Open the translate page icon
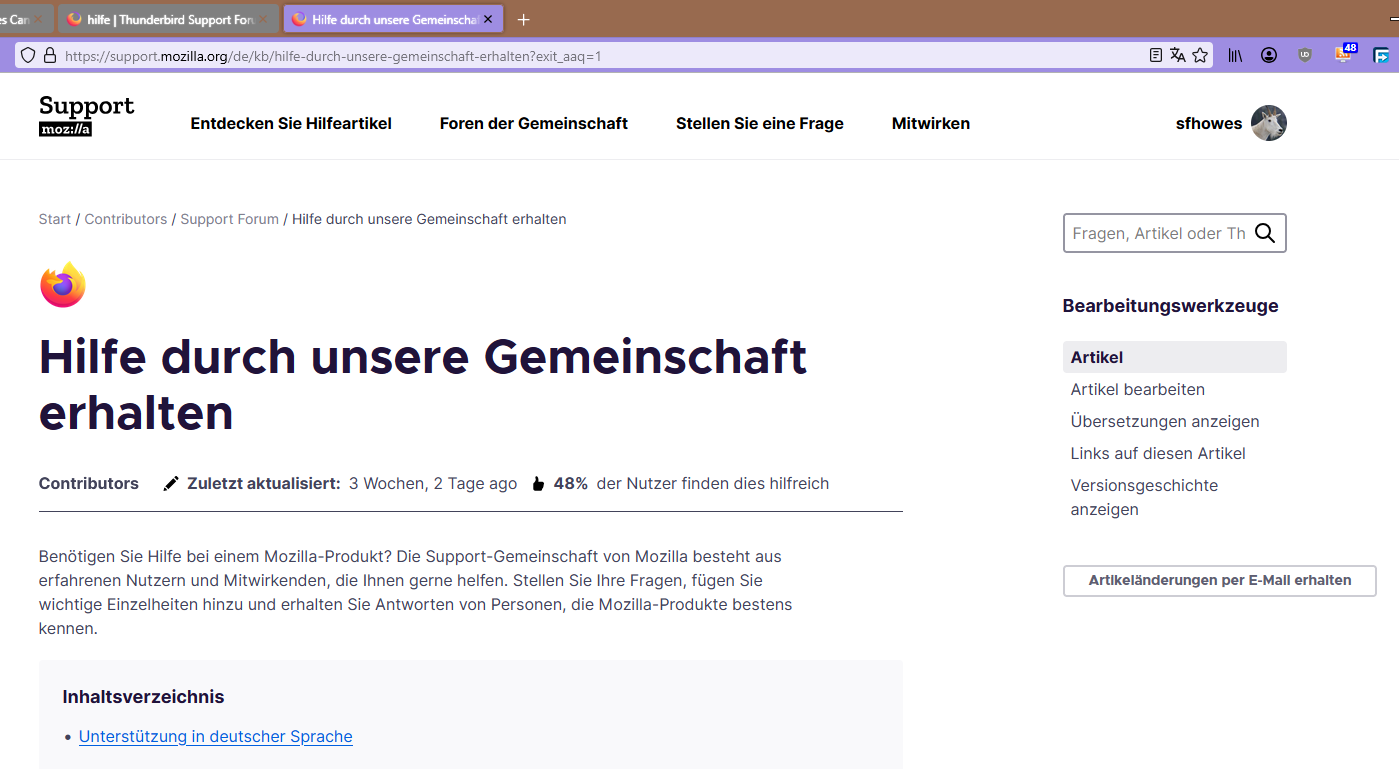 tap(1178, 56)
